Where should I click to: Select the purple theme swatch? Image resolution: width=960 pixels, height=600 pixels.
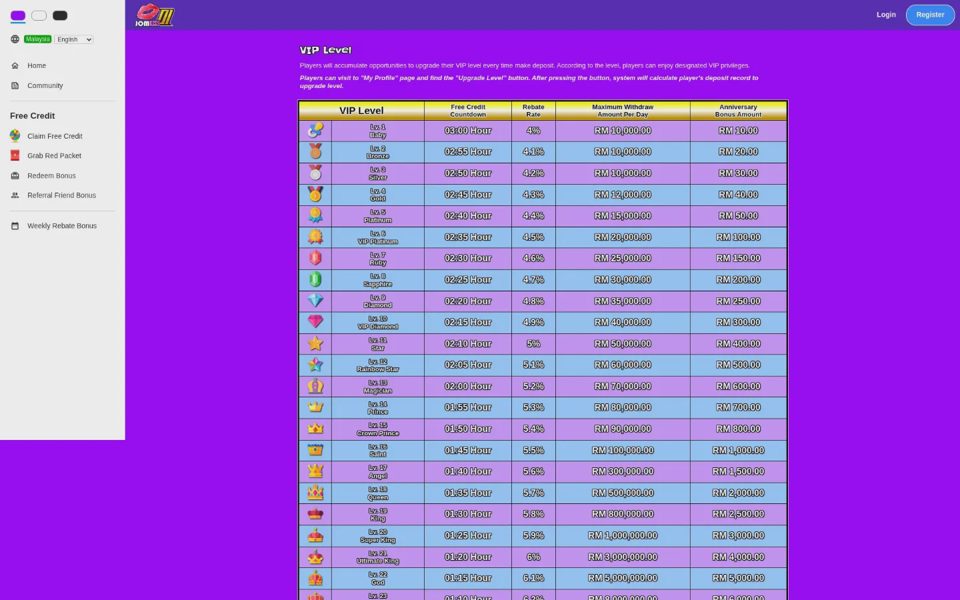(18, 15)
